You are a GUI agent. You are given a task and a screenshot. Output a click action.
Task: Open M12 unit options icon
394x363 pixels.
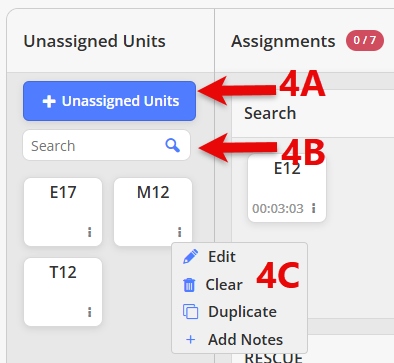click(x=179, y=232)
